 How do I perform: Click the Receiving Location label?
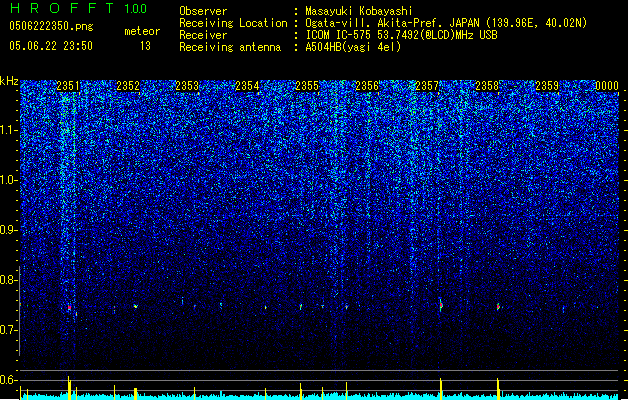pos(233,23)
